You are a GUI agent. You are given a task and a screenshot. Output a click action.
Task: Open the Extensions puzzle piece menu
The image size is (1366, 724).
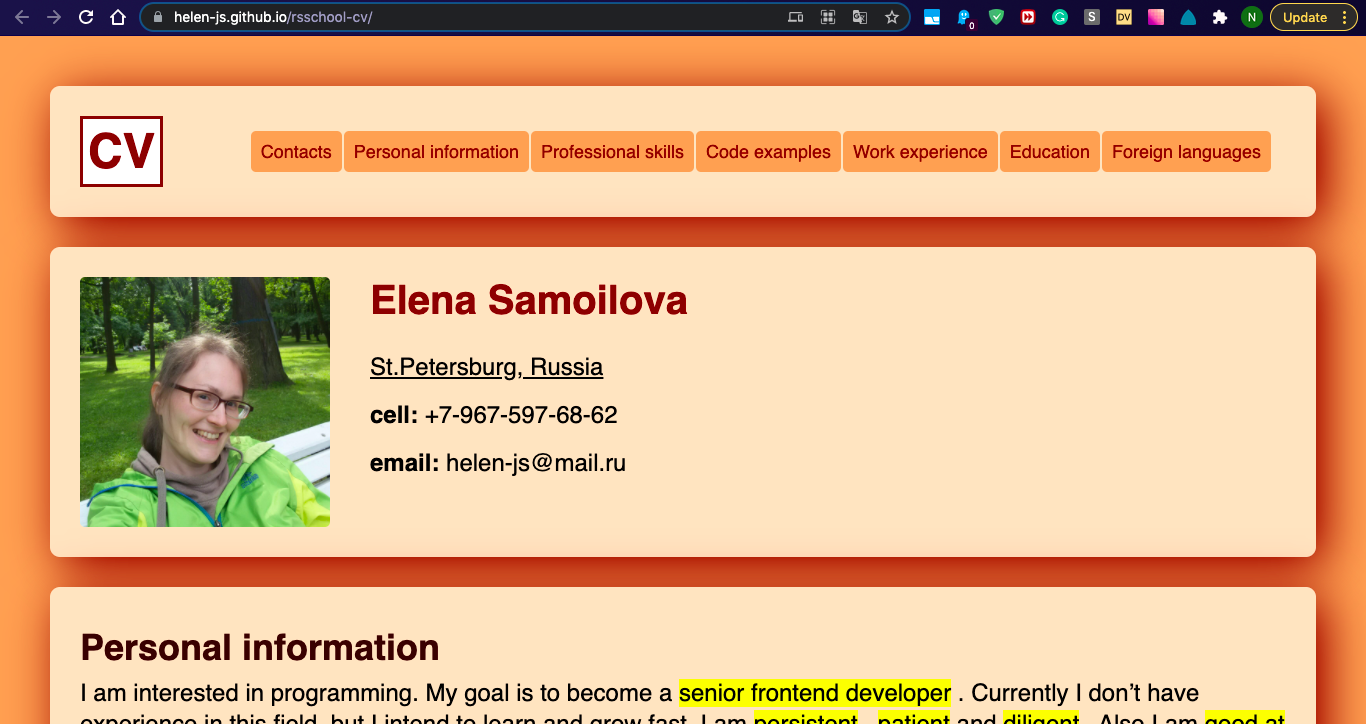[x=1220, y=17]
